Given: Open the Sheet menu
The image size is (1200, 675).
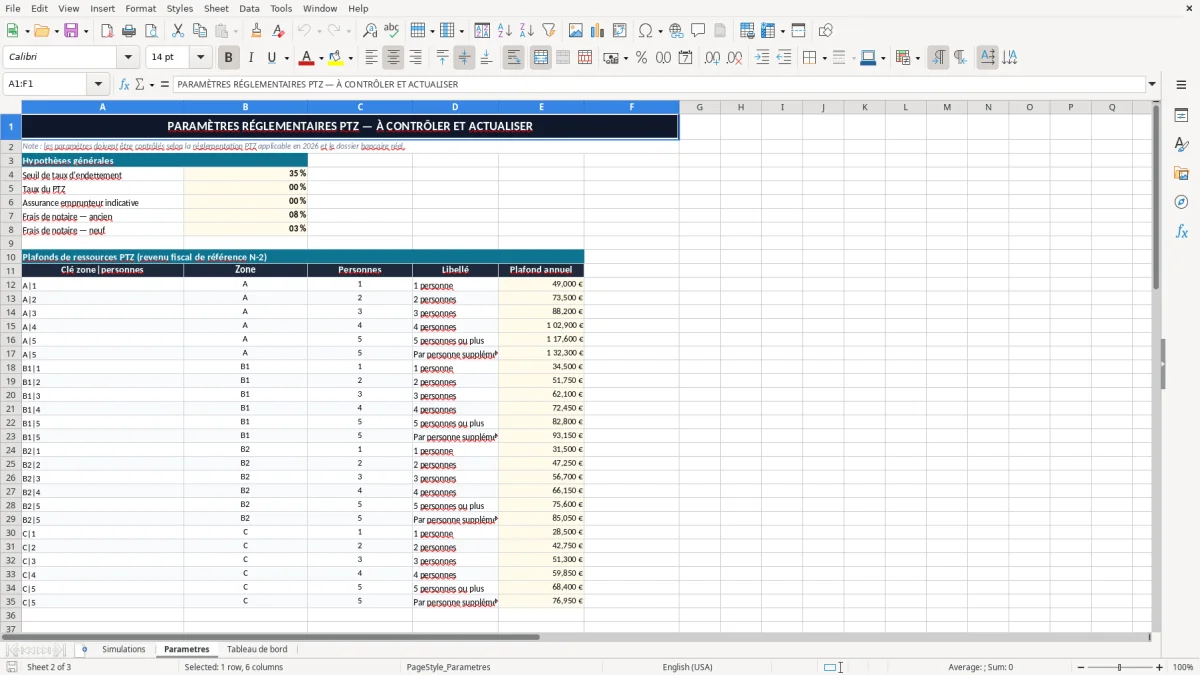Looking at the screenshot, I should click(216, 8).
